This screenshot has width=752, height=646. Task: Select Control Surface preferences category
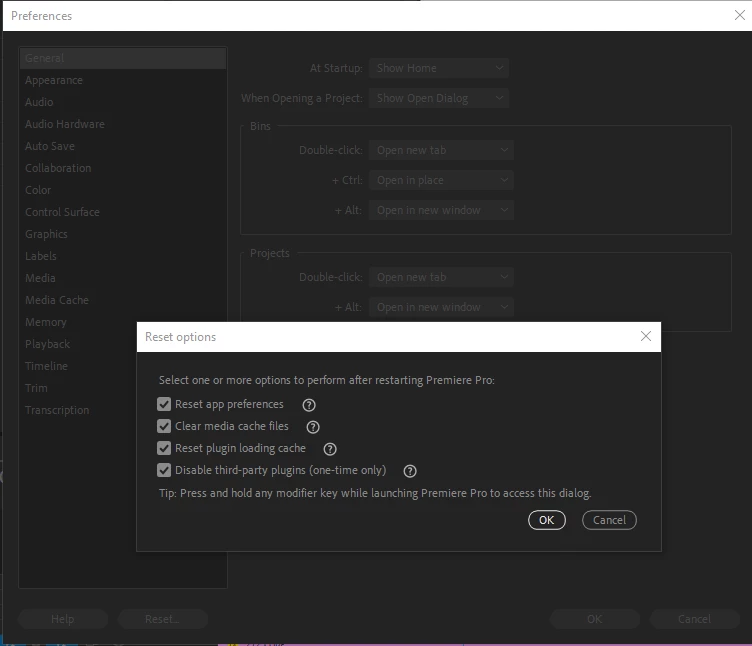(x=123, y=212)
